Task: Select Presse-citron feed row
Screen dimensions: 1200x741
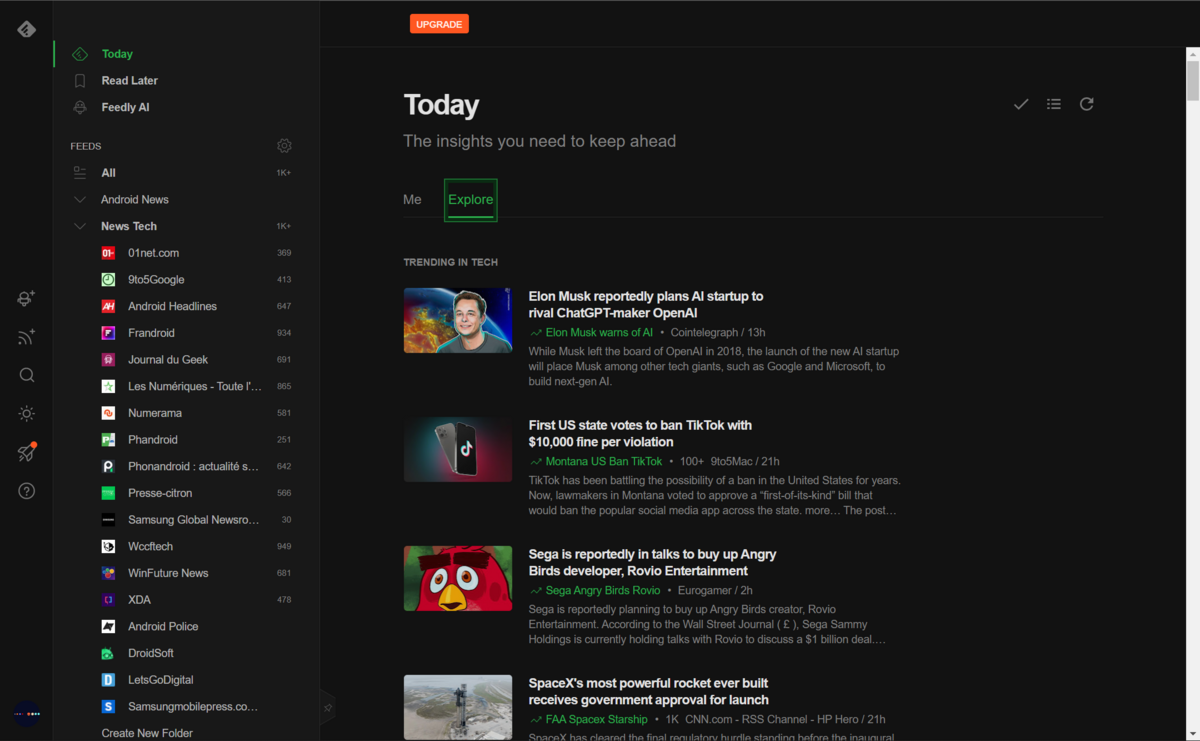Action: (186, 493)
